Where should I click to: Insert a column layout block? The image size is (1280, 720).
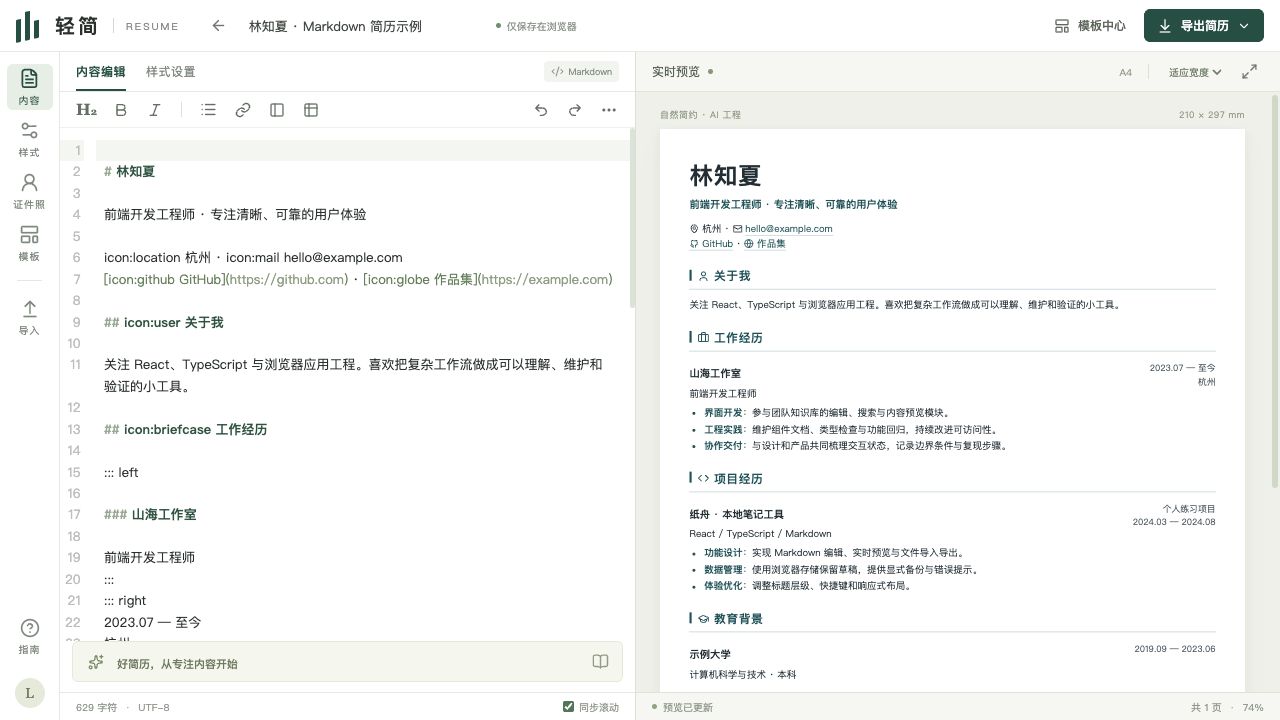pos(277,110)
